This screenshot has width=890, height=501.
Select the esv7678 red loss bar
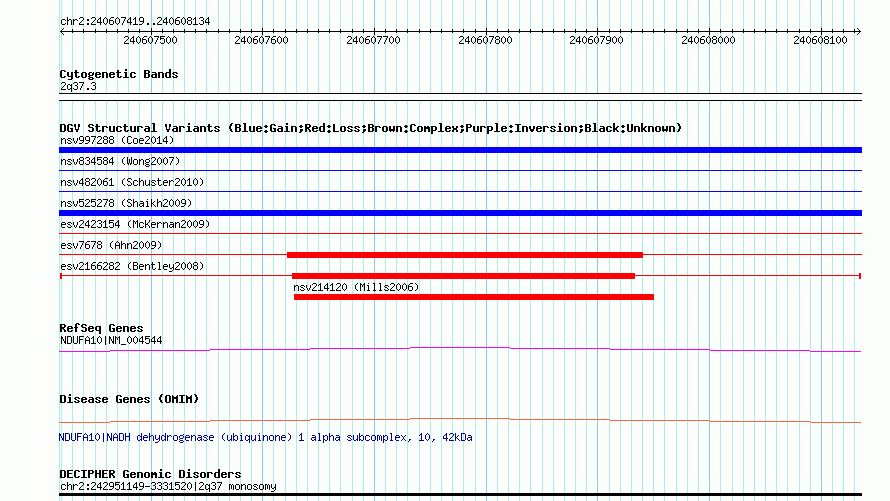465,255
